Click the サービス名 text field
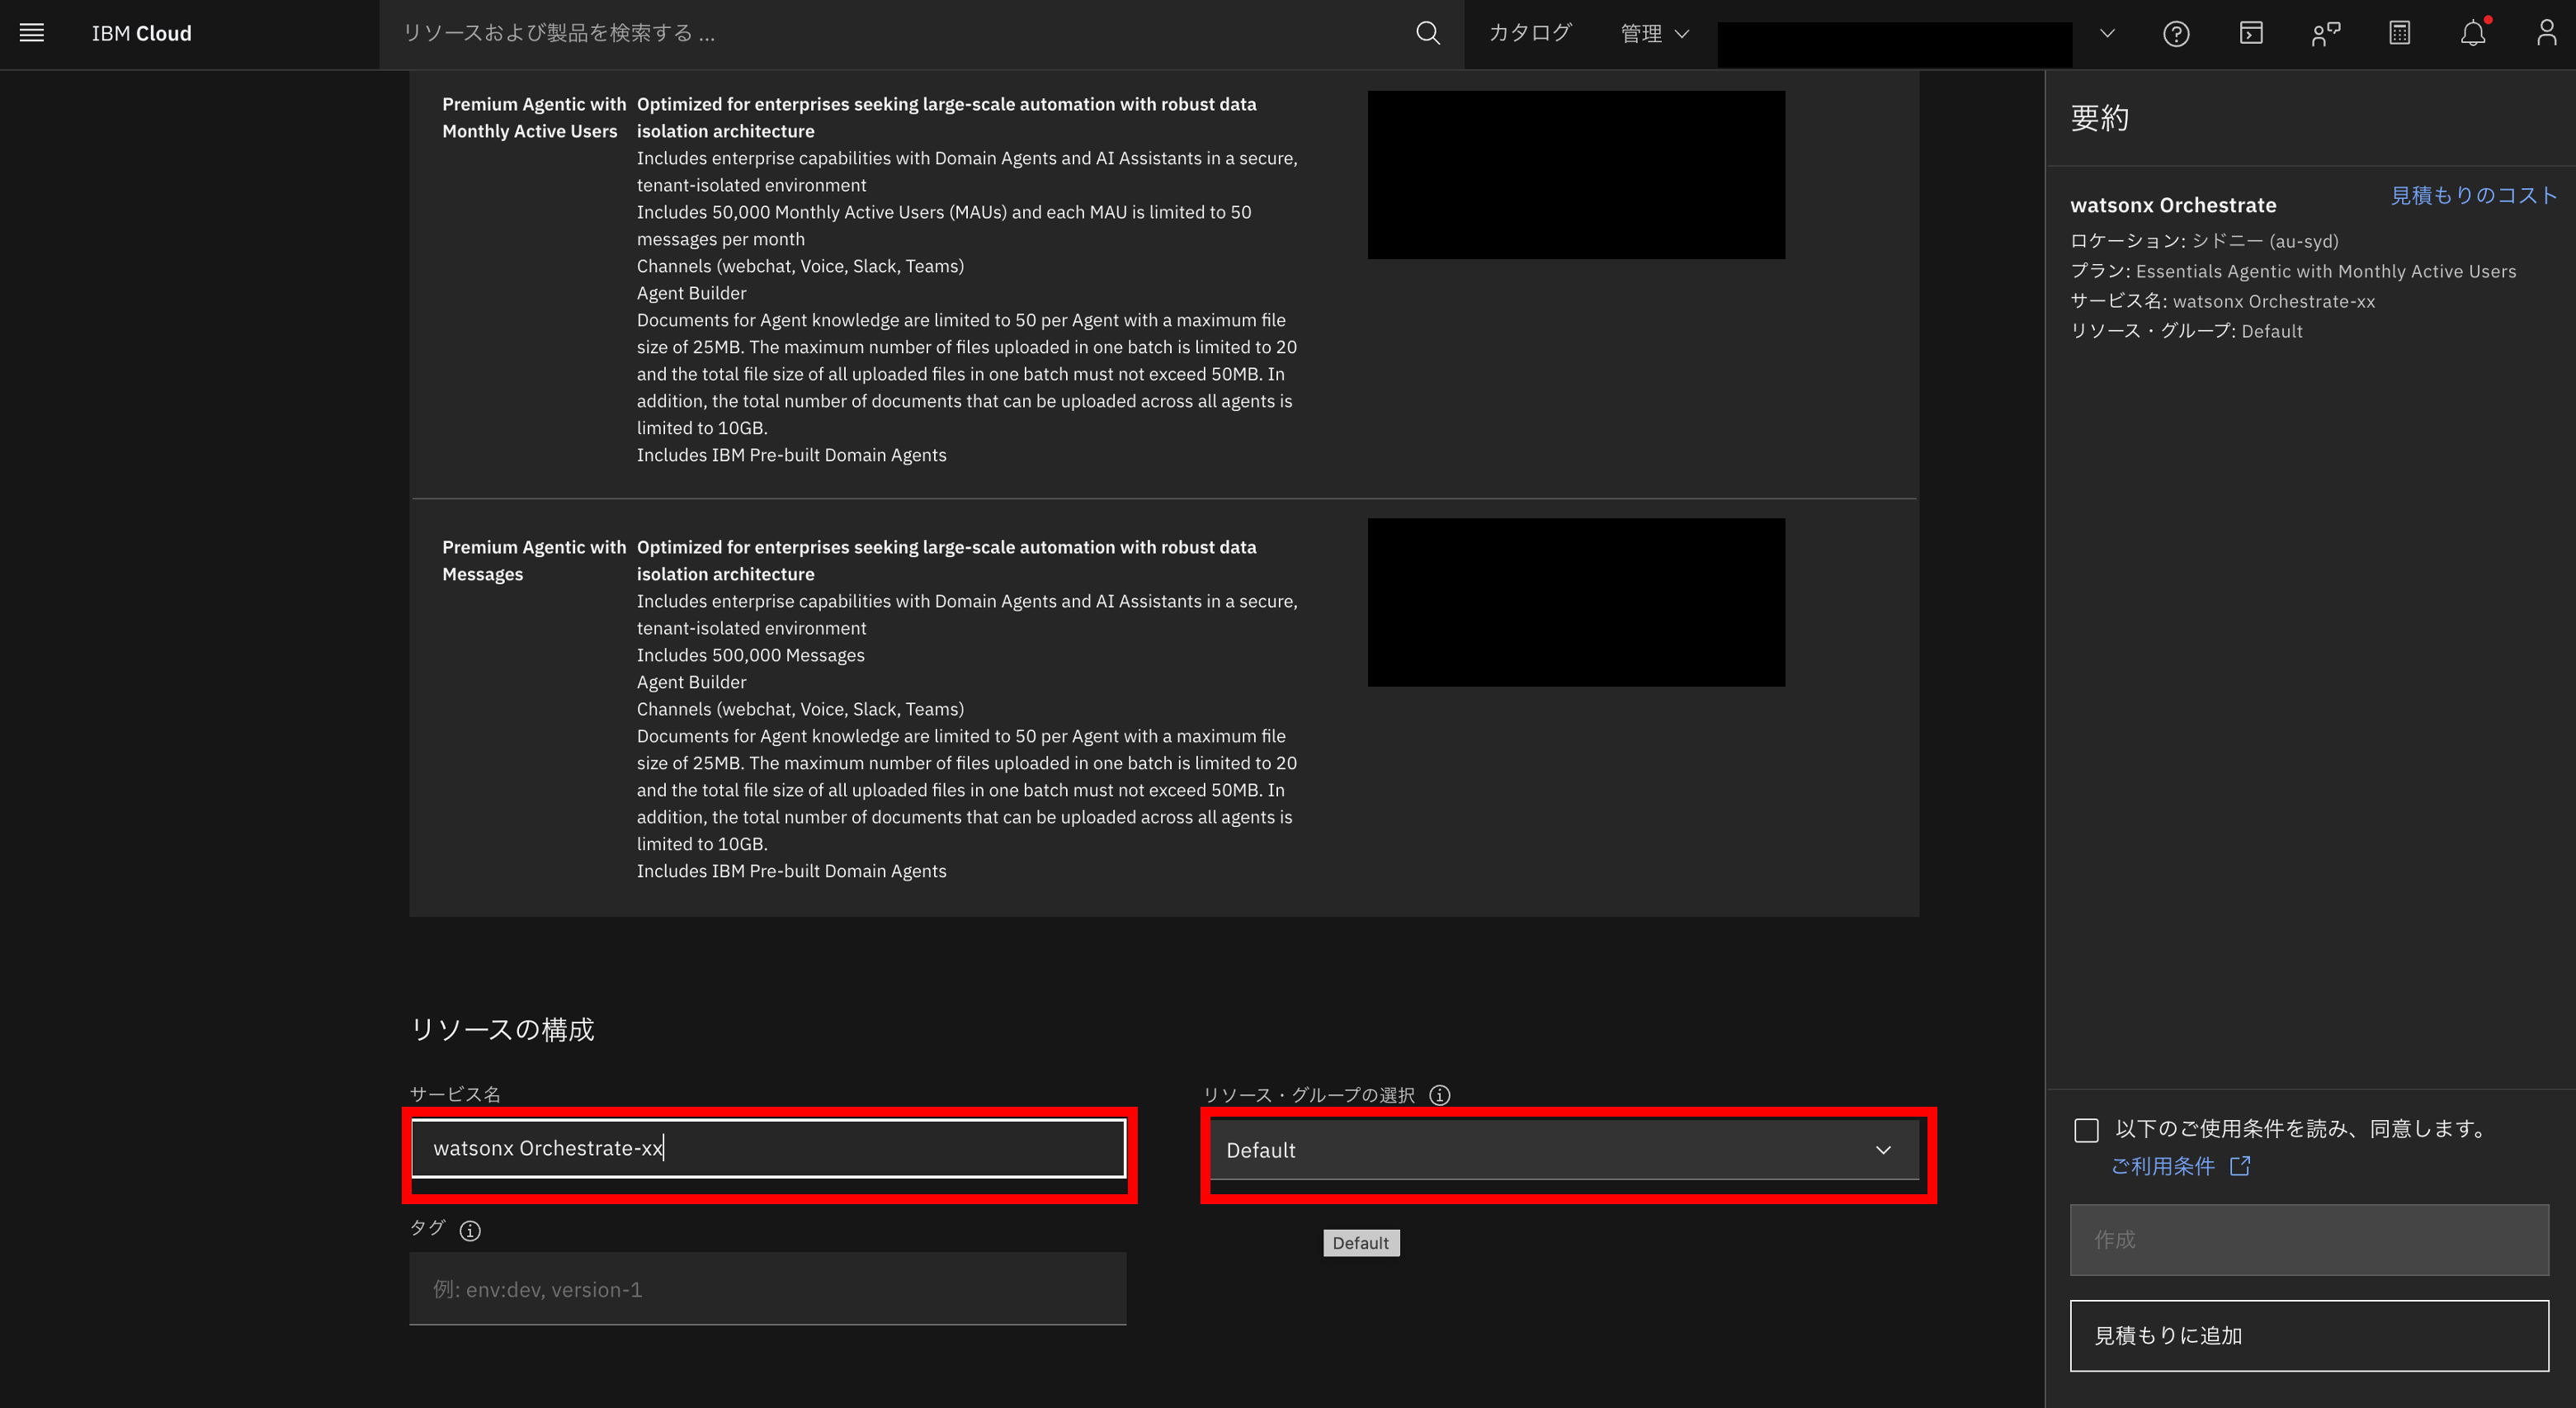The image size is (2576, 1408). [768, 1148]
